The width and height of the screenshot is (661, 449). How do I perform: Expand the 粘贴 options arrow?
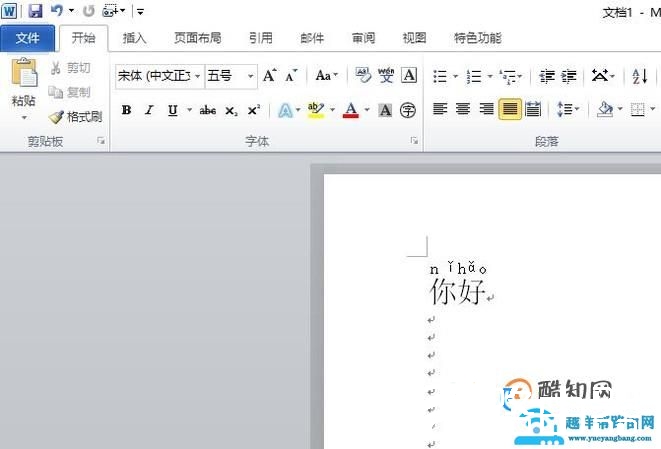point(24,117)
